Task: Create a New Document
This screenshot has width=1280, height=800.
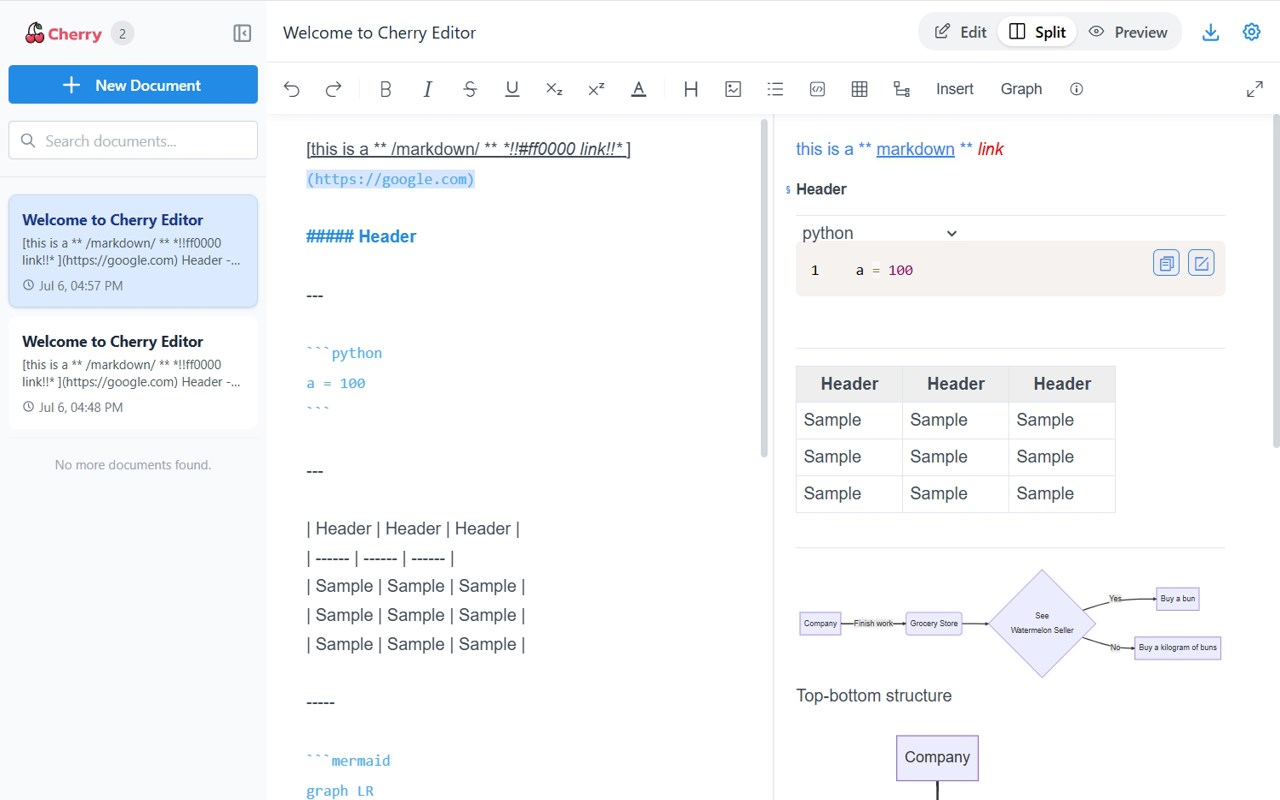Action: [133, 85]
